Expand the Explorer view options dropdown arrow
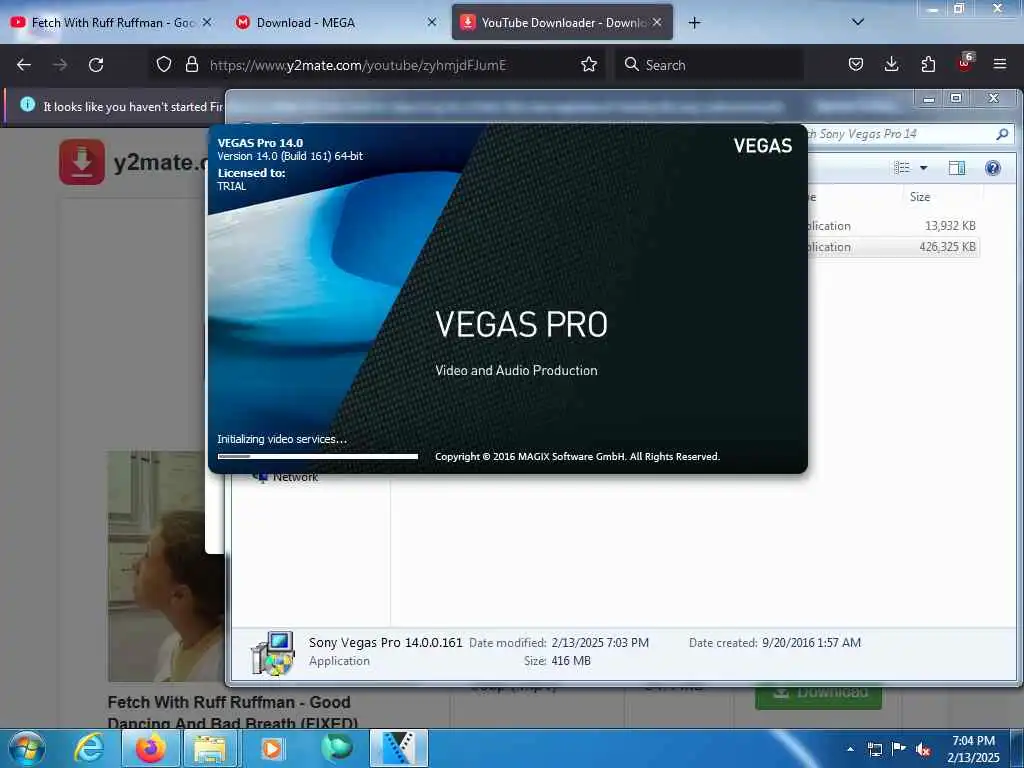Viewport: 1024px width, 768px height. click(923, 168)
